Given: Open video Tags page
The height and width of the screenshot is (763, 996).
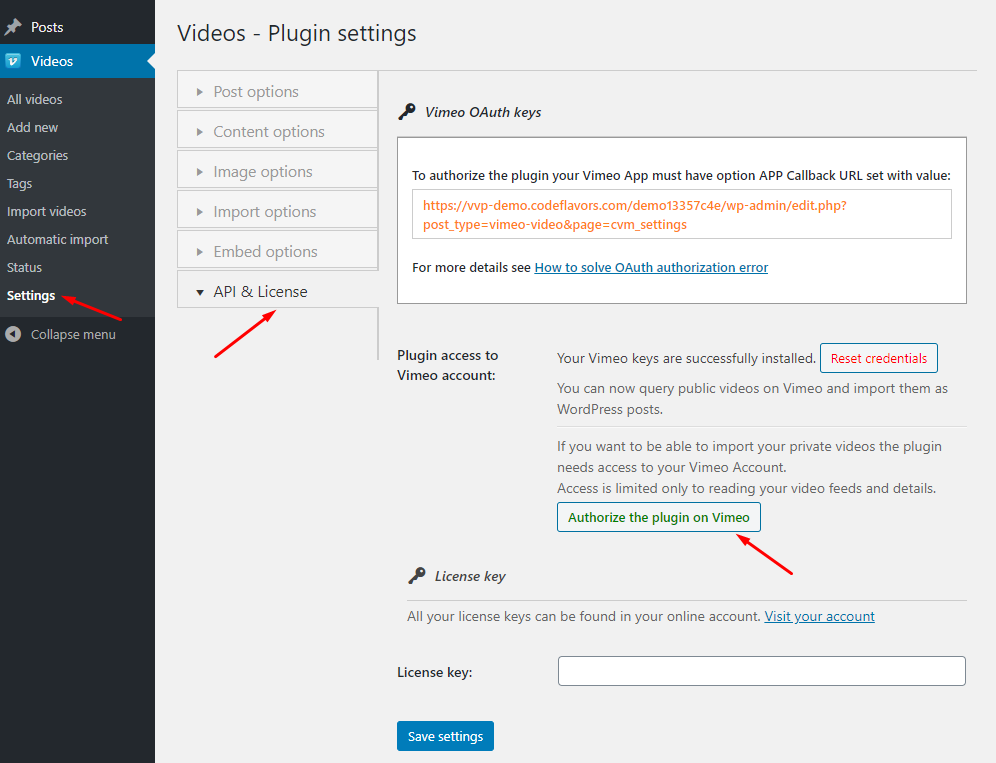Looking at the screenshot, I should click(20, 184).
